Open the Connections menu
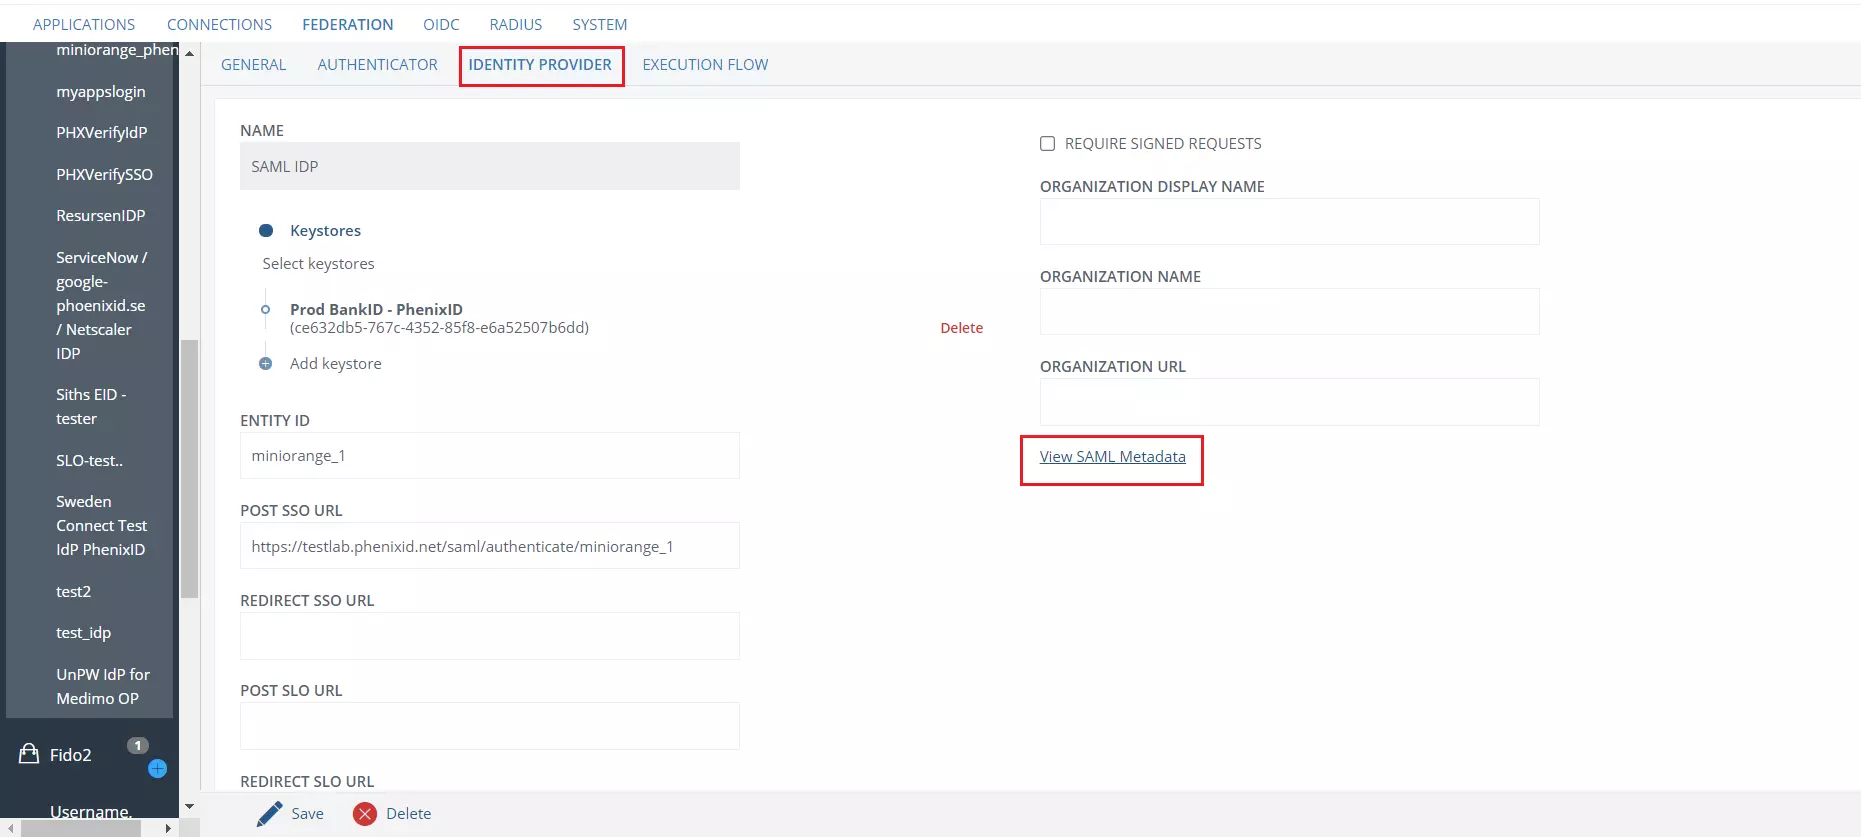 pos(219,24)
